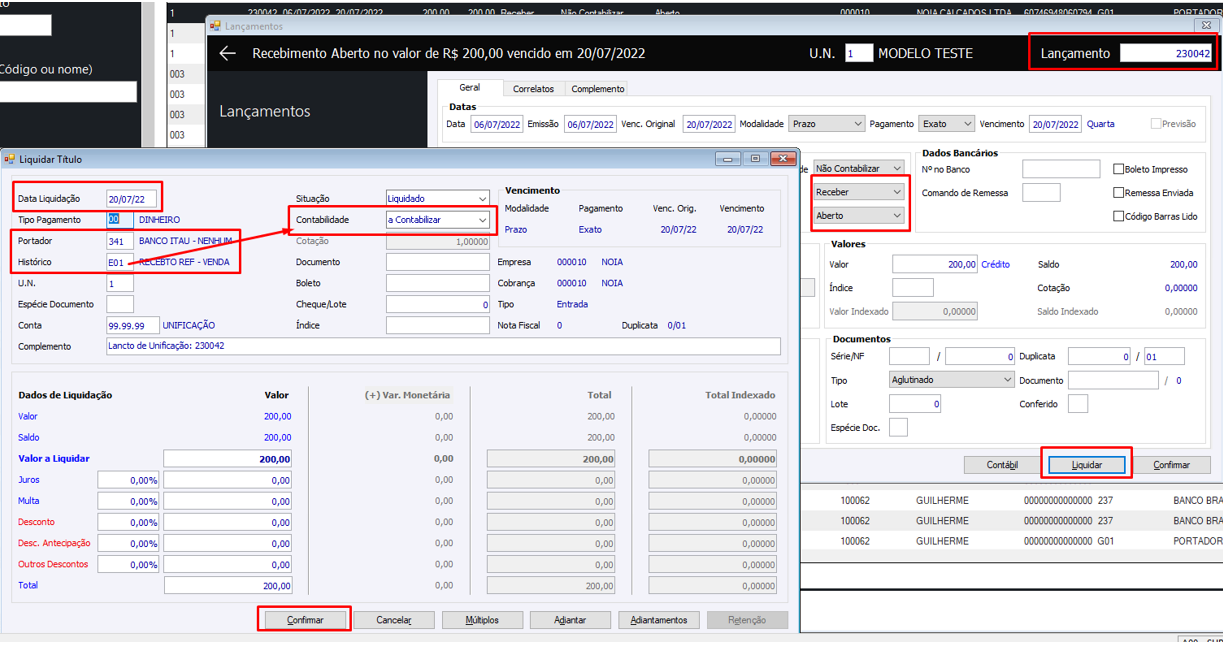The height and width of the screenshot is (648, 1223).
Task: Click the Liquidar button
Action: click(x=1087, y=465)
